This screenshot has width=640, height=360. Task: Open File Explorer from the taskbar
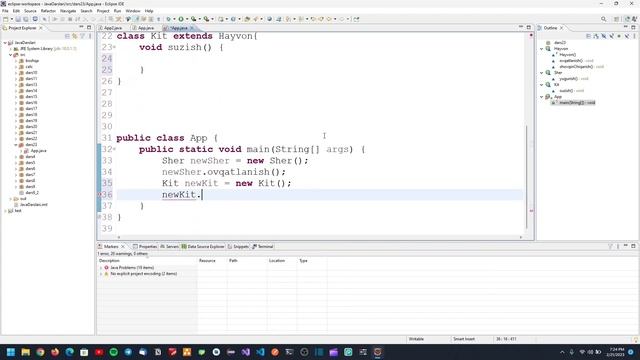tap(26, 352)
